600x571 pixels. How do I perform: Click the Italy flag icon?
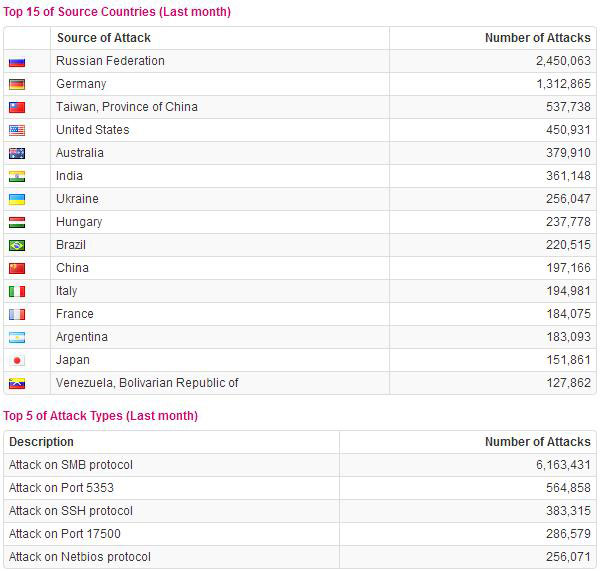tap(17, 292)
